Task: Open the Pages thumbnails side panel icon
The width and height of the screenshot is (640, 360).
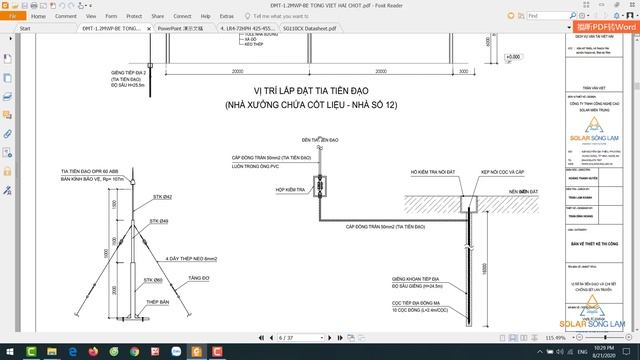Action: 7,78
